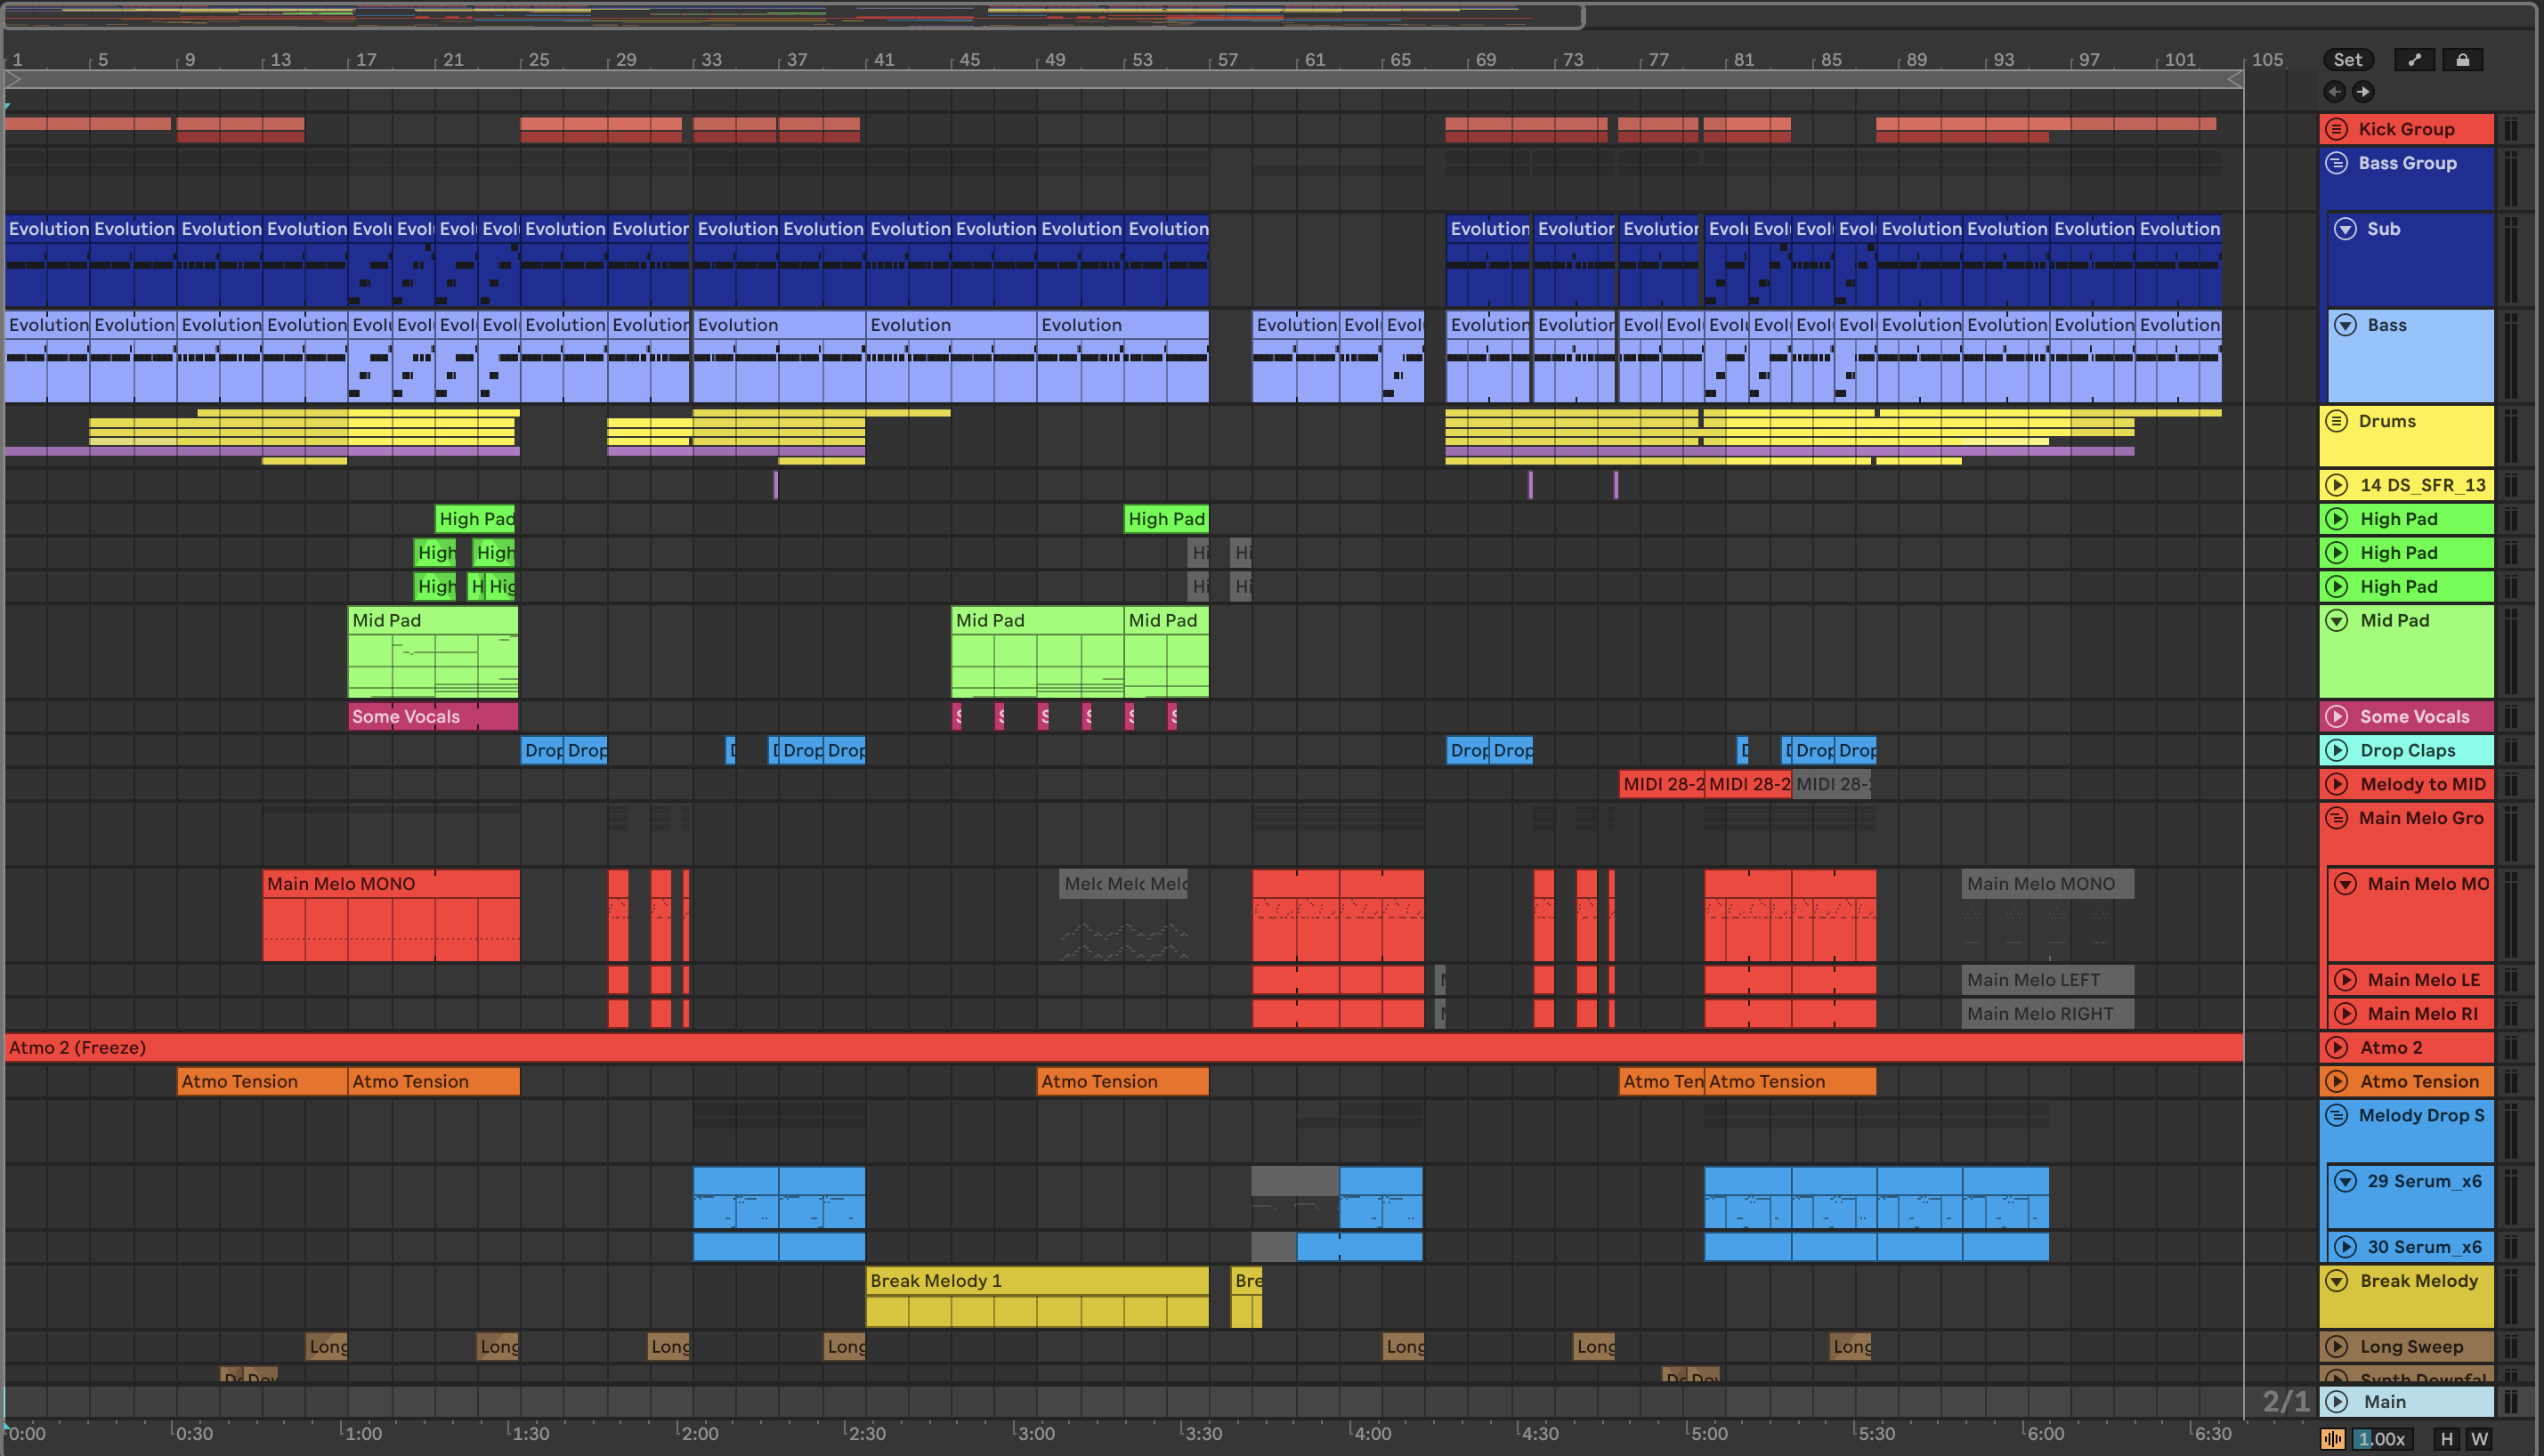
Task: Unfold the Main track
Action: [x=2336, y=1402]
